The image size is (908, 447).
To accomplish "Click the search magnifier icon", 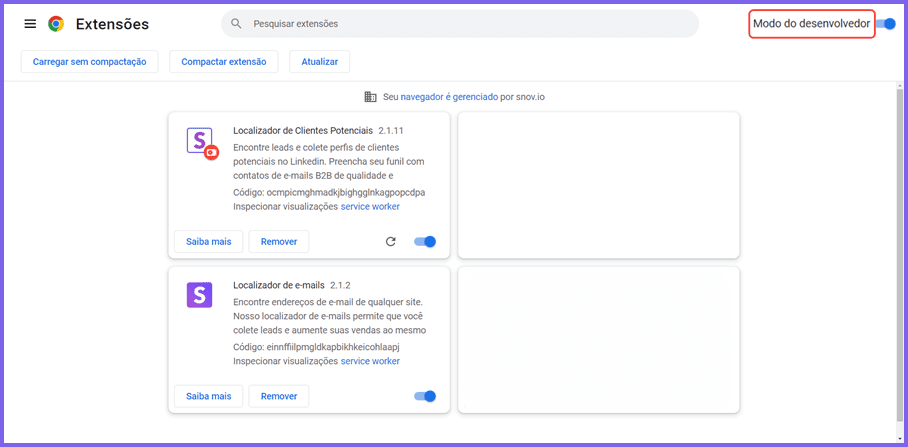I will [x=237, y=23].
